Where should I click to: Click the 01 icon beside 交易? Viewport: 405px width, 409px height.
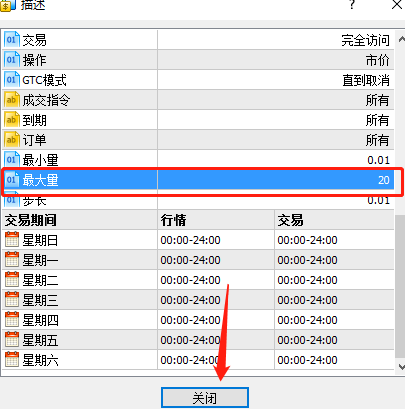click(x=12, y=40)
